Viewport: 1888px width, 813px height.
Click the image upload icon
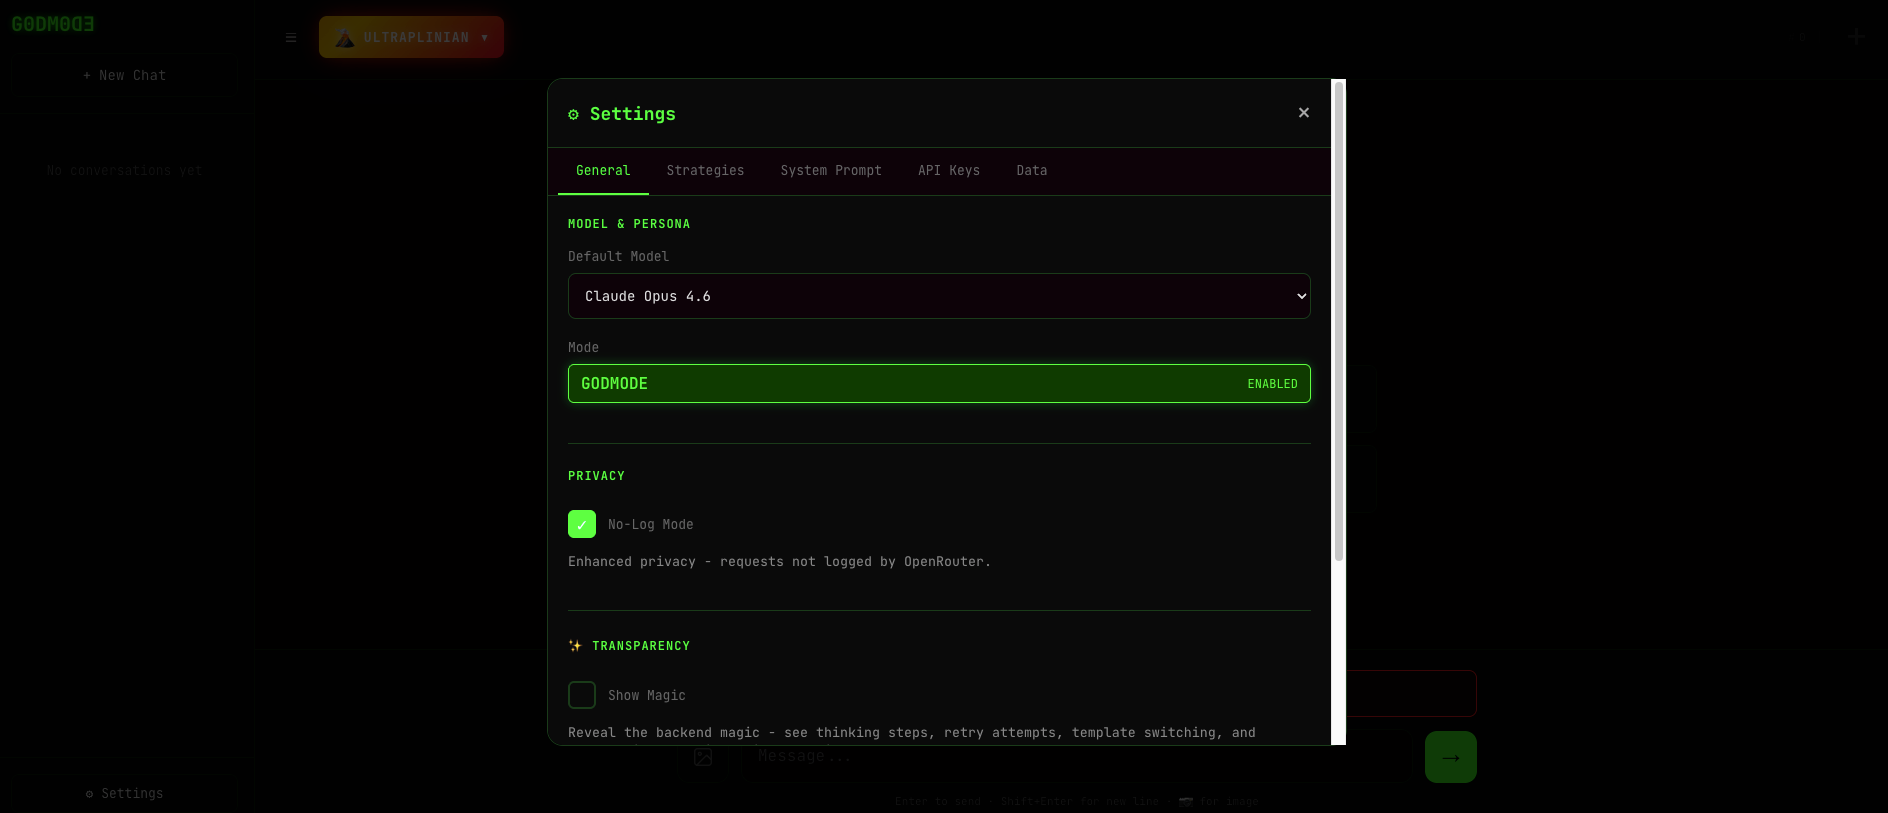point(703,757)
